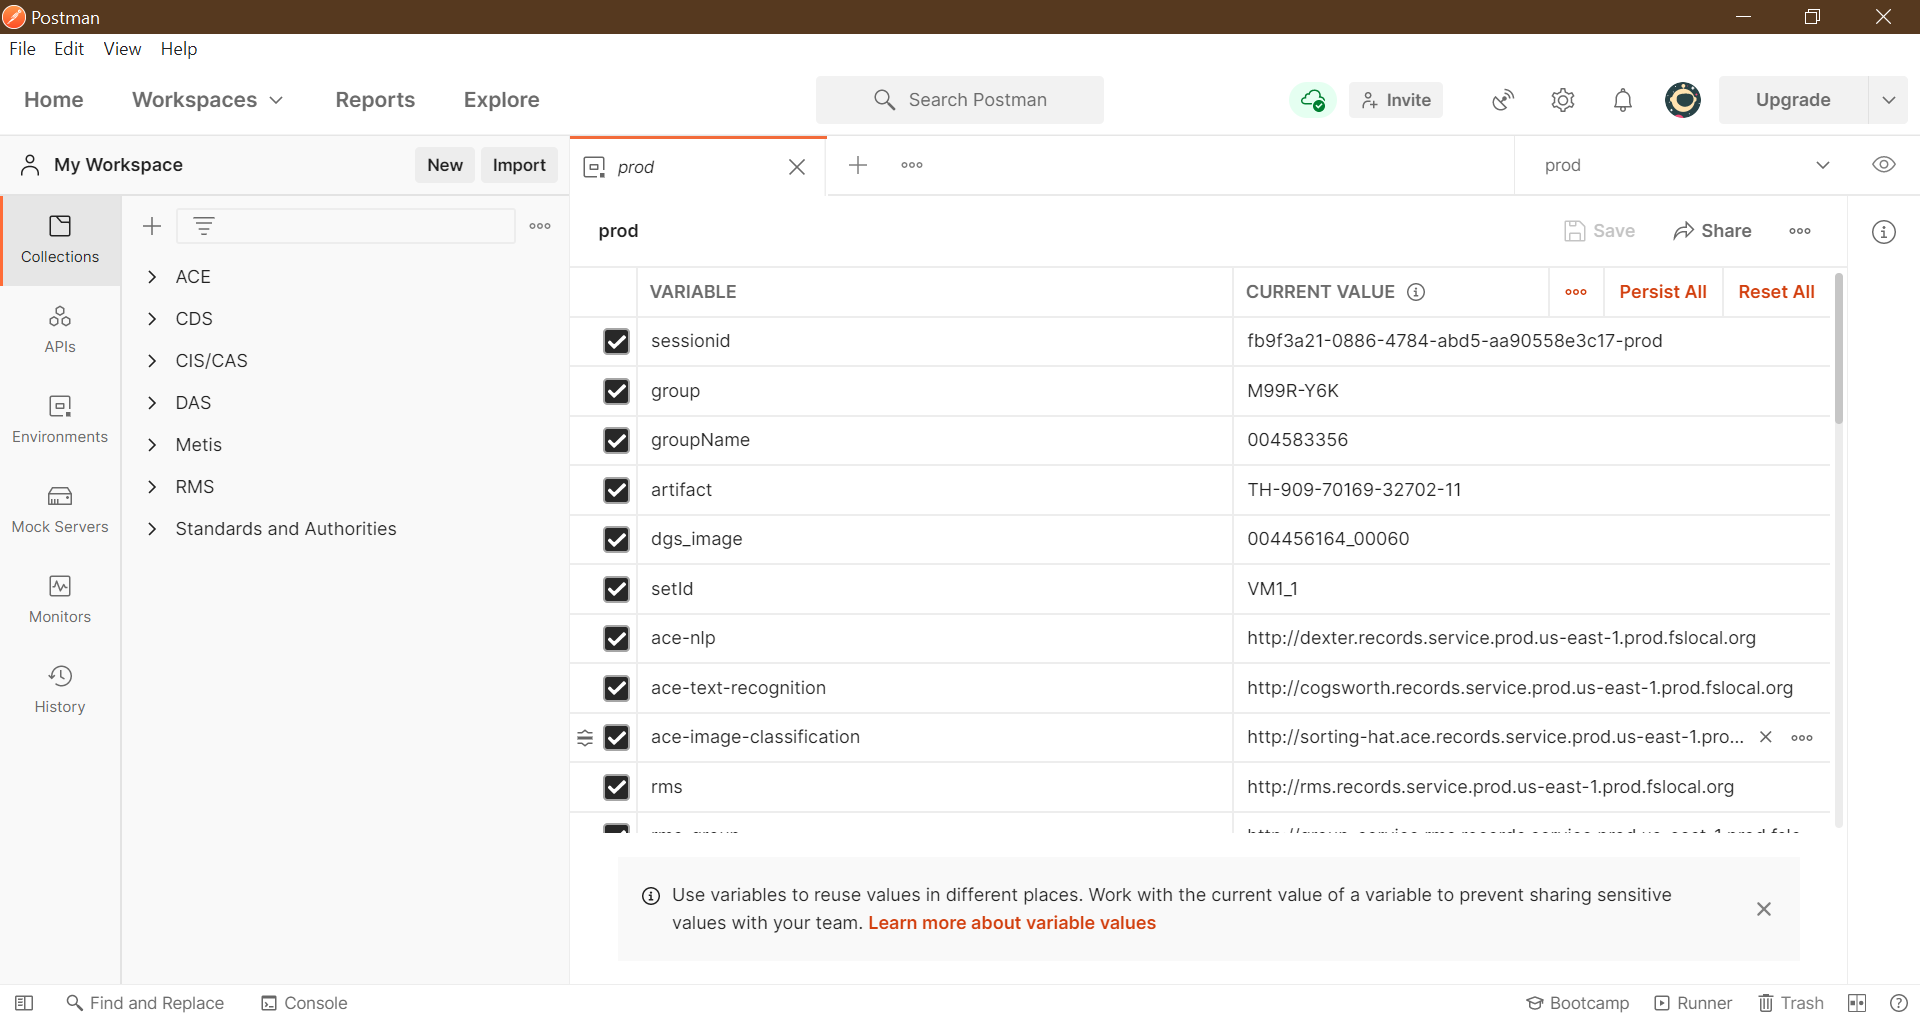The width and height of the screenshot is (1920, 1020).
Task: Open the View menu
Action: click(x=122, y=49)
